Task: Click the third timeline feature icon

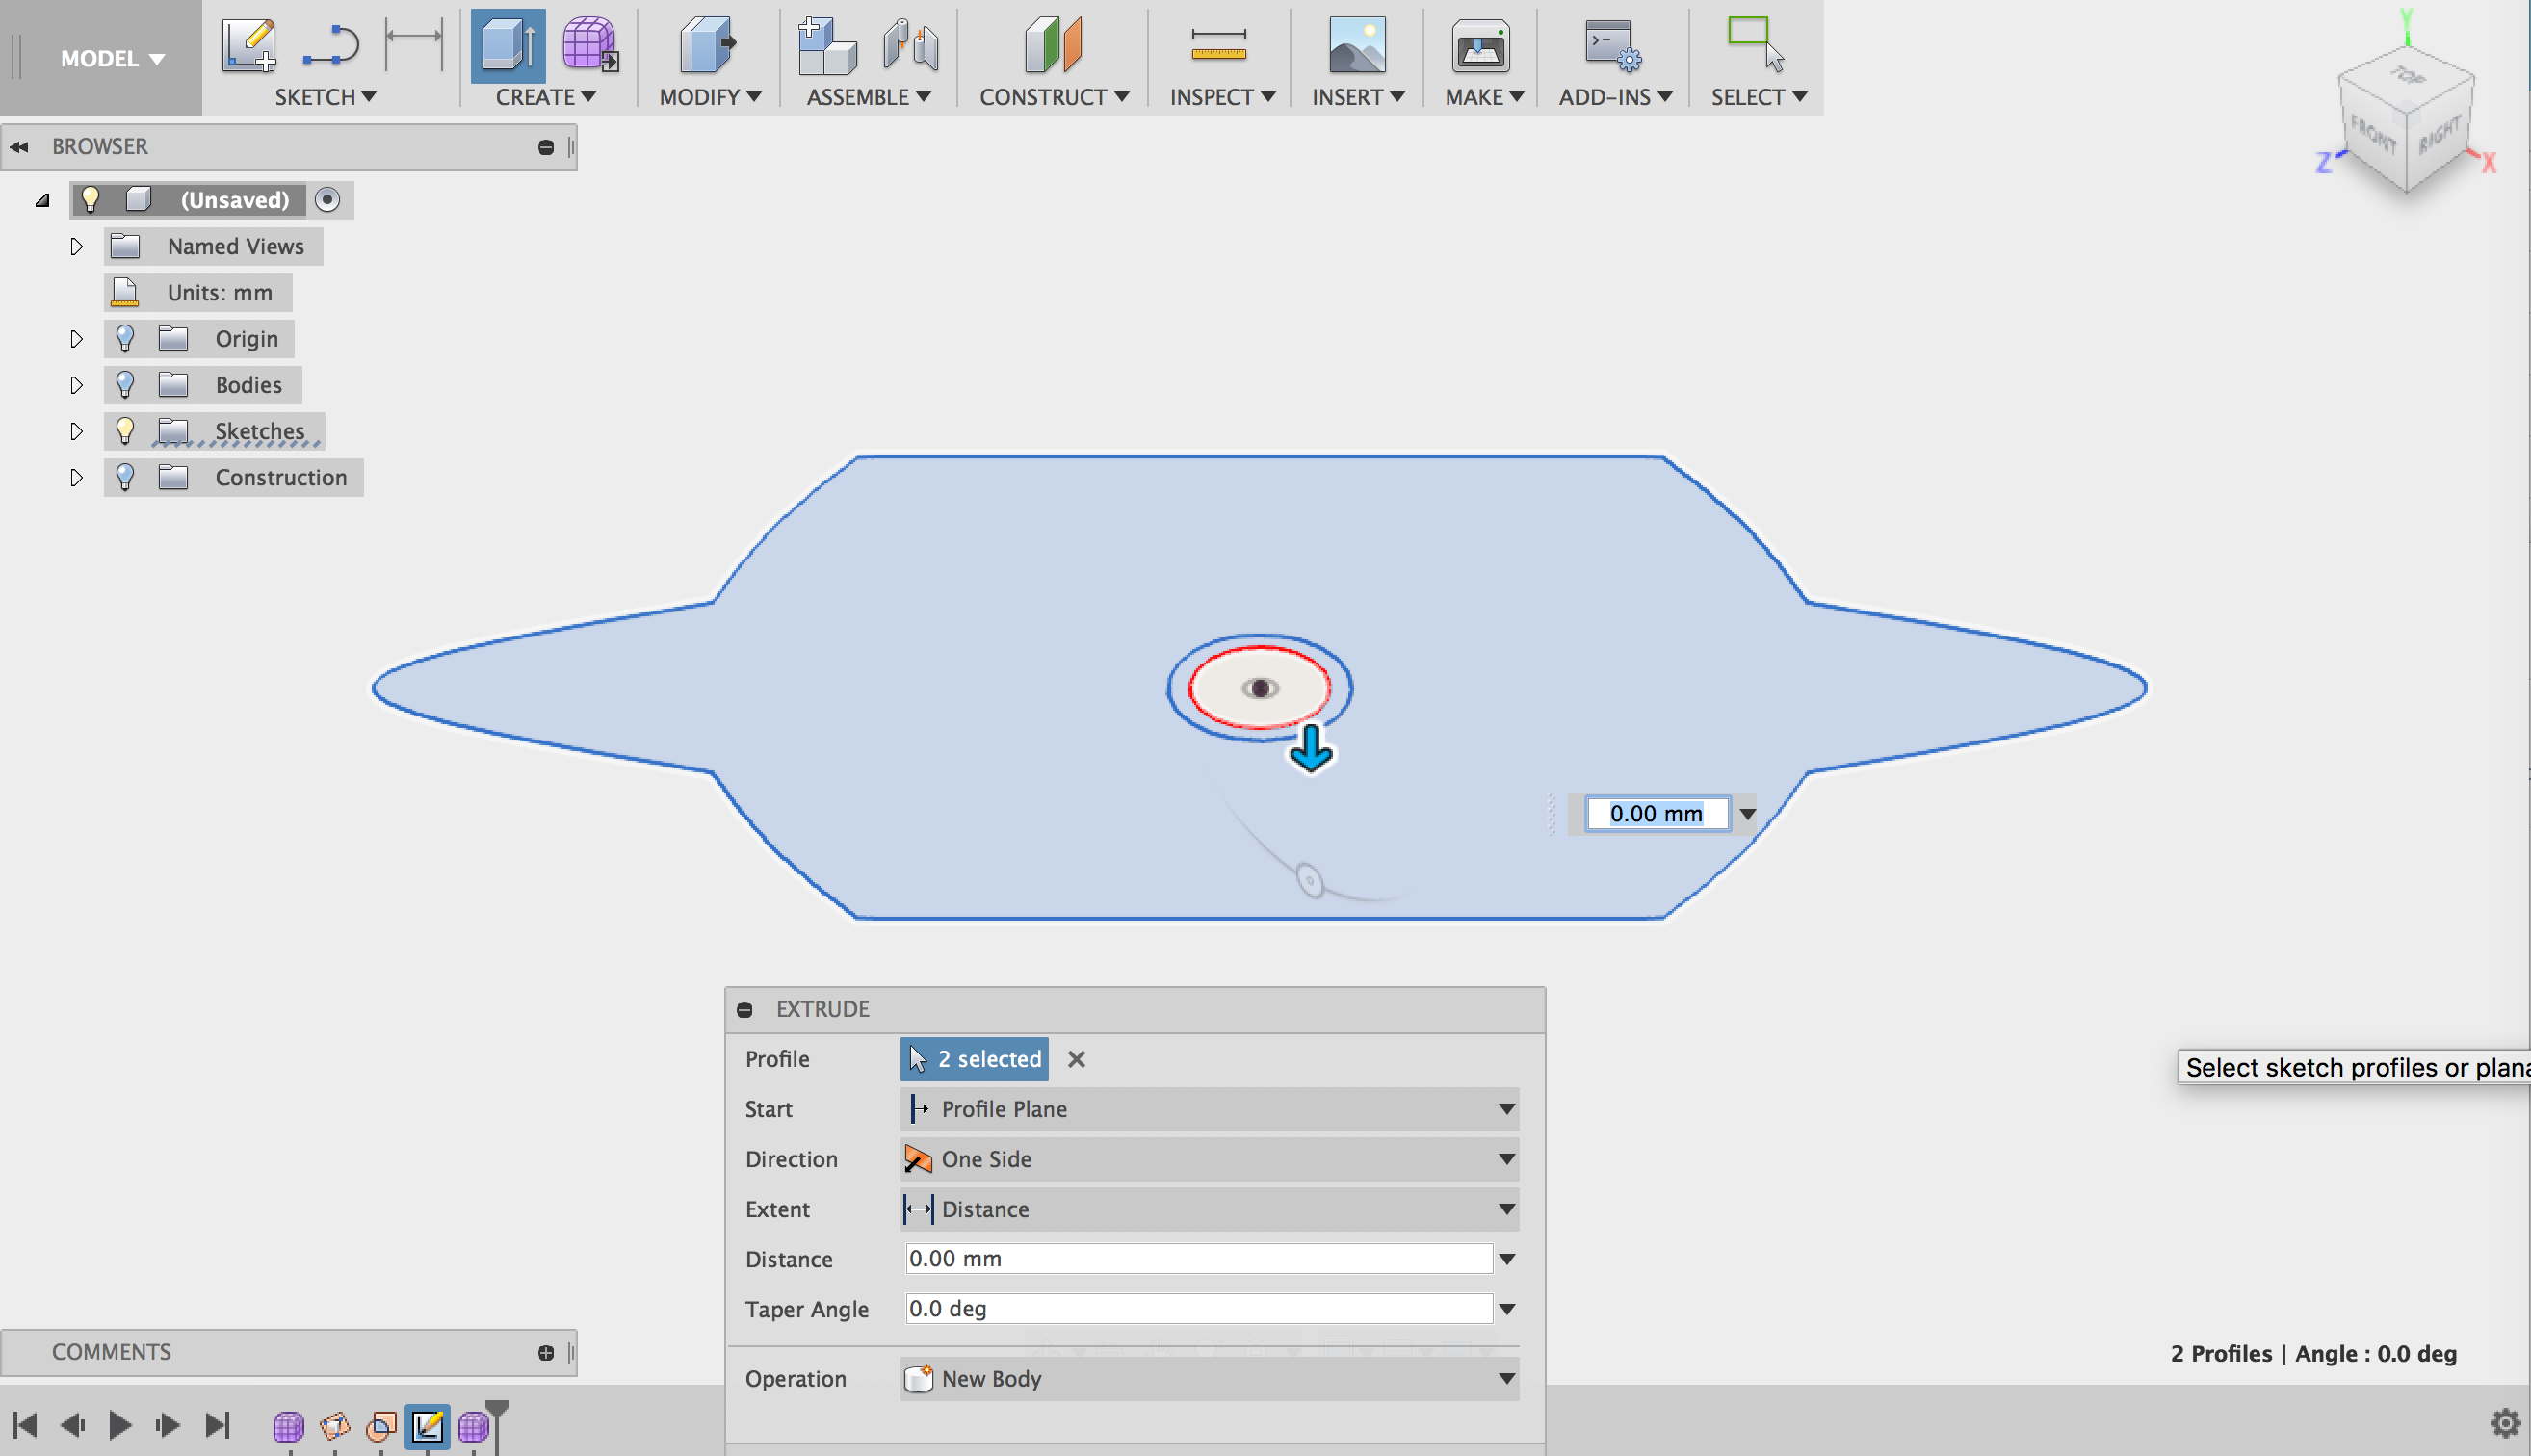Action: 381,1426
